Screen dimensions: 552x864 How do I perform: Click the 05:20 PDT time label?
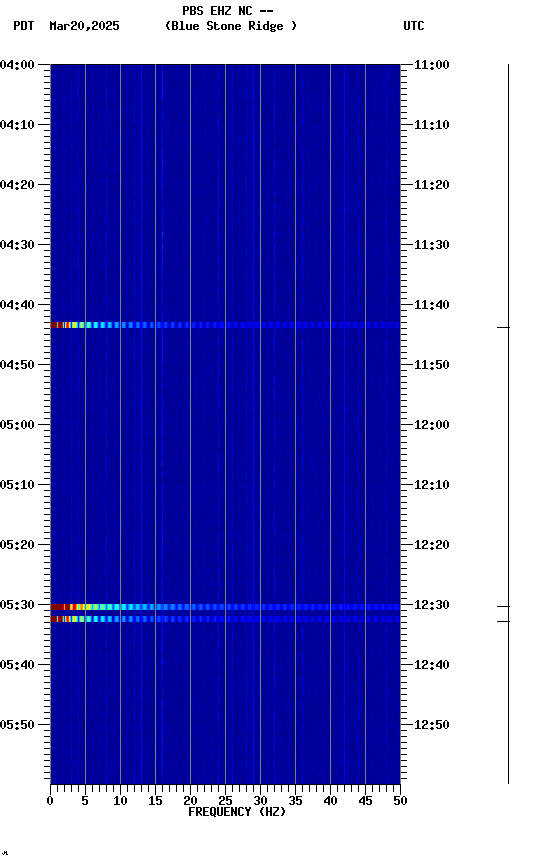click(x=17, y=545)
